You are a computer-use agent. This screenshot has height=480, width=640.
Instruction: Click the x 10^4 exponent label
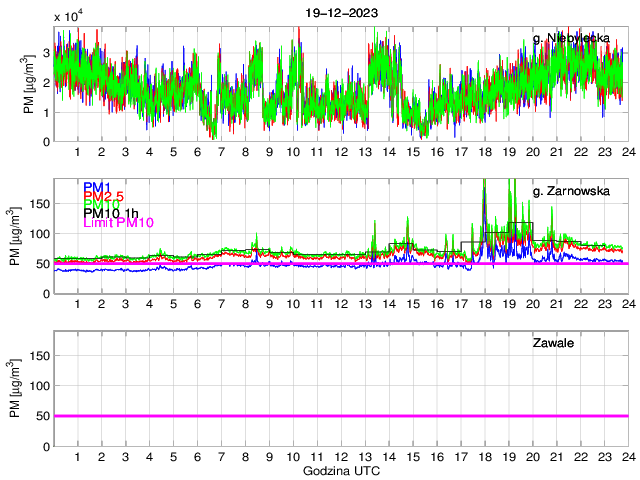coord(68,16)
